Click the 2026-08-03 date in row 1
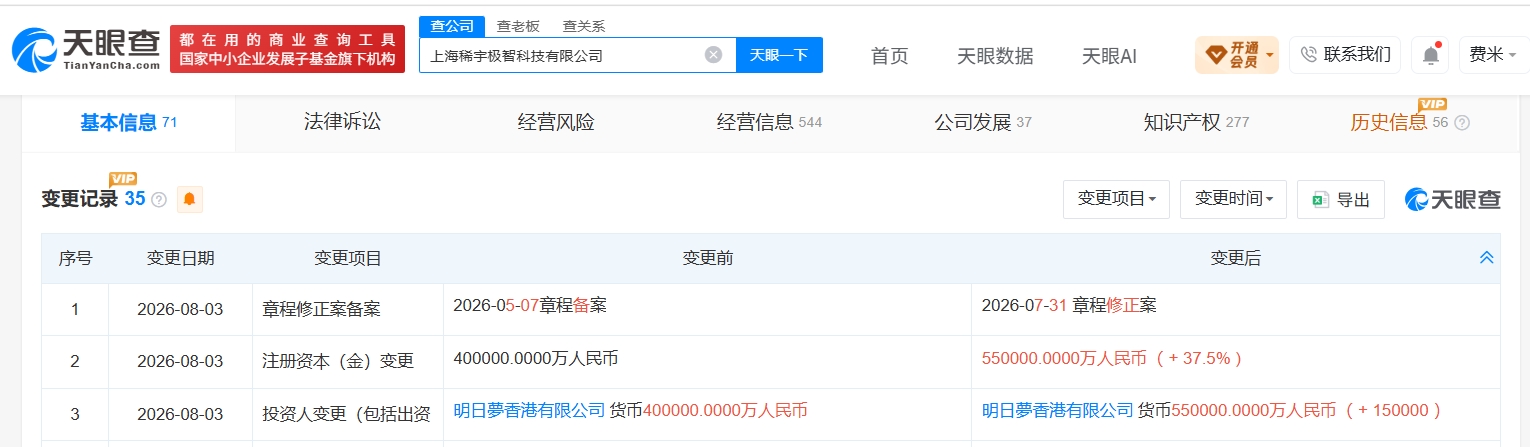 [x=180, y=310]
